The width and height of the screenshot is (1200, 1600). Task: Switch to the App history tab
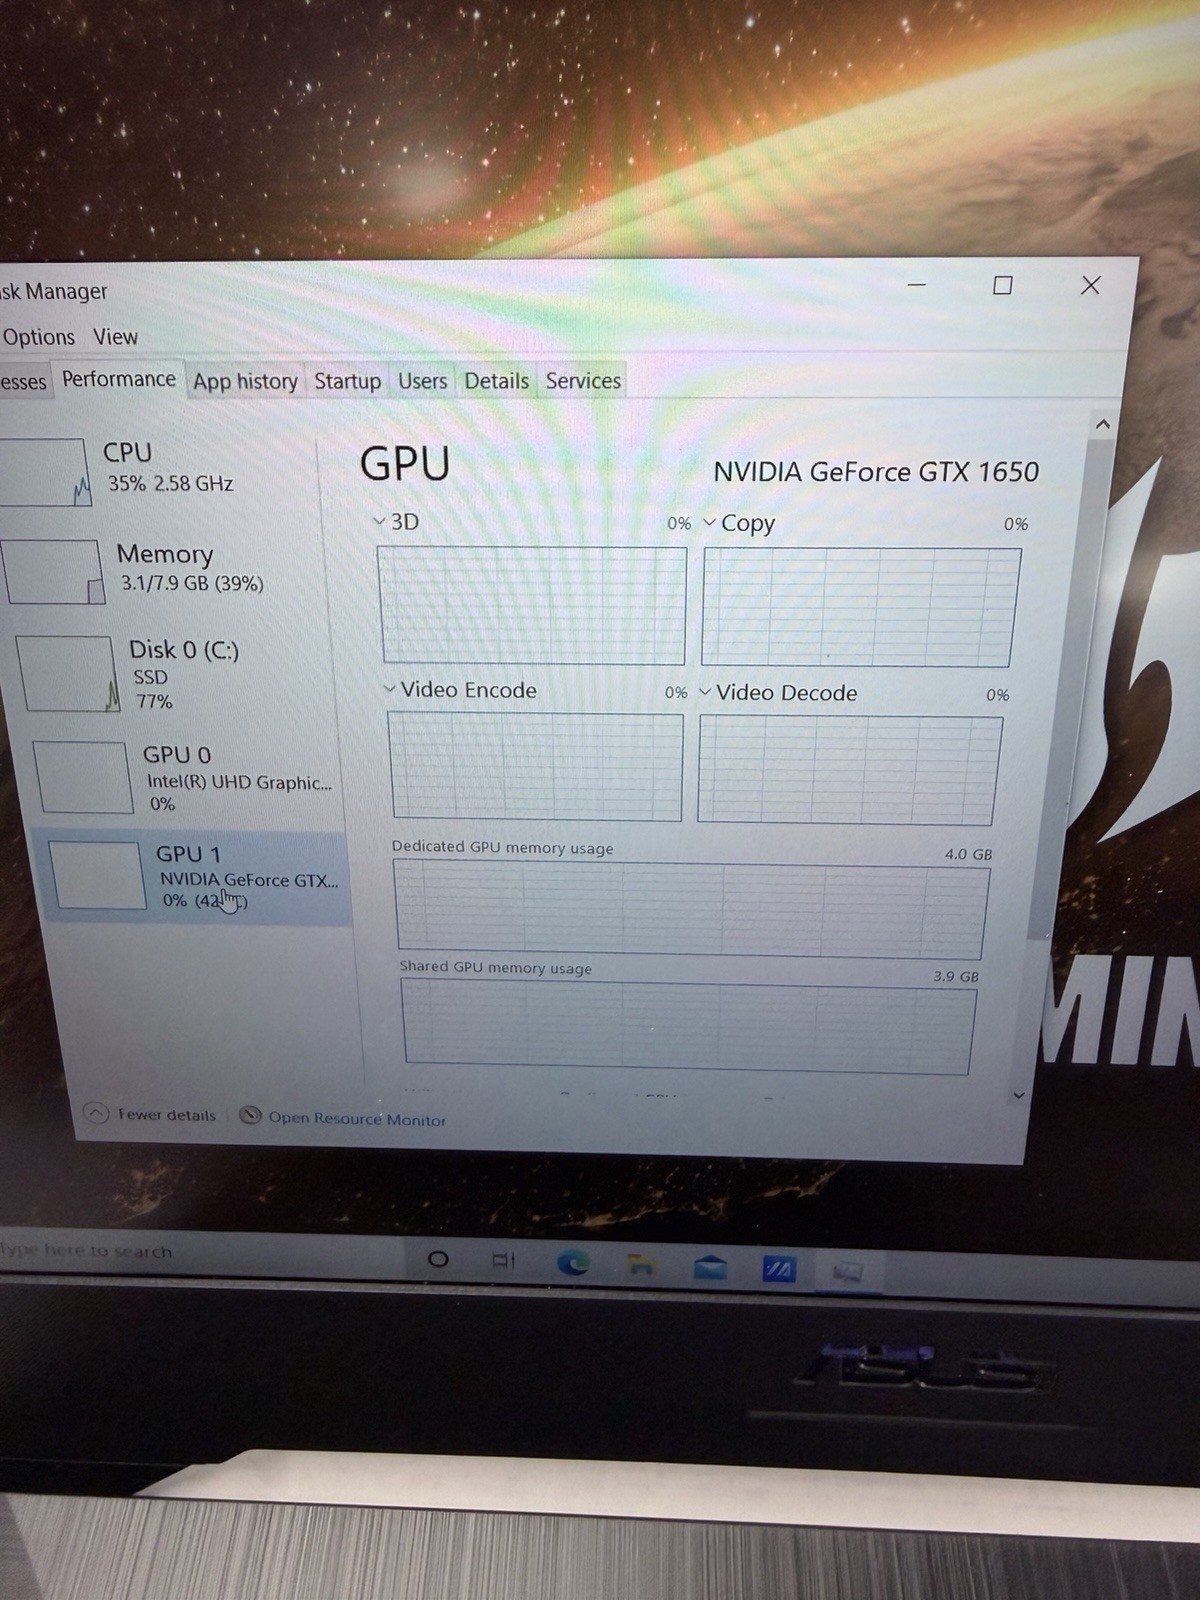tap(245, 381)
